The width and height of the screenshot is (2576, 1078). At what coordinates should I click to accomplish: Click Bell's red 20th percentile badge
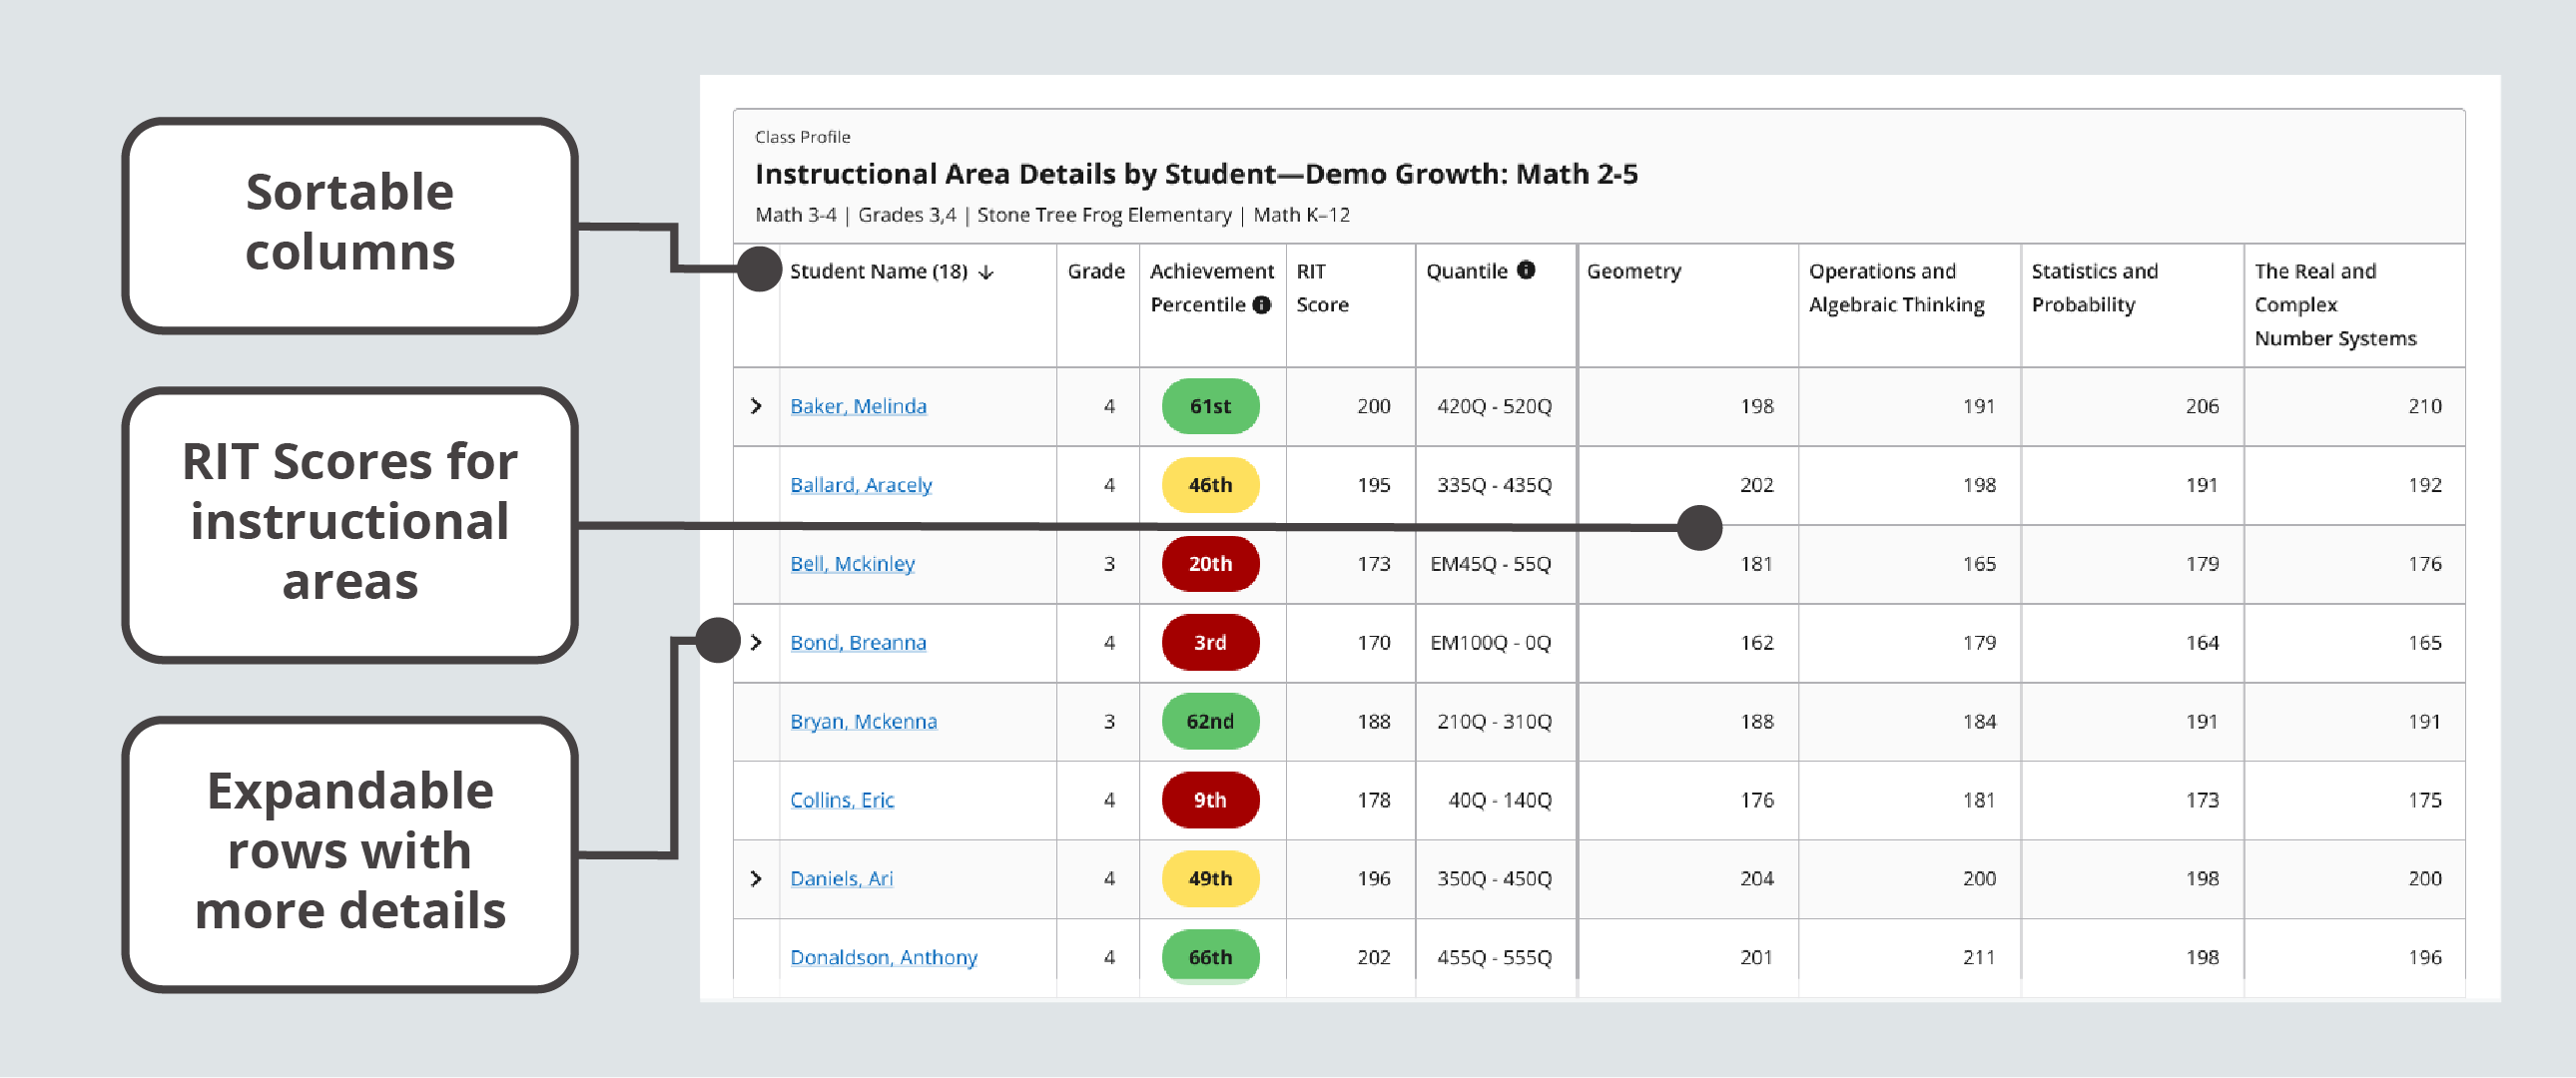[x=1210, y=564]
